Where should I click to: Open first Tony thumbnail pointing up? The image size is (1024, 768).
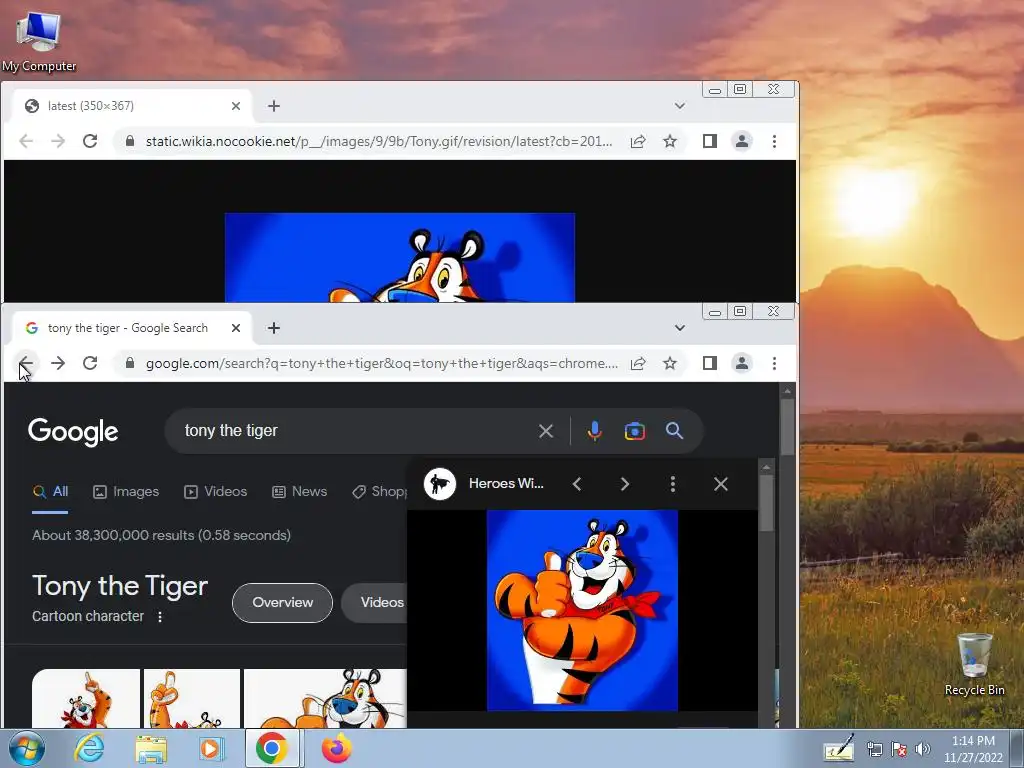click(86, 698)
